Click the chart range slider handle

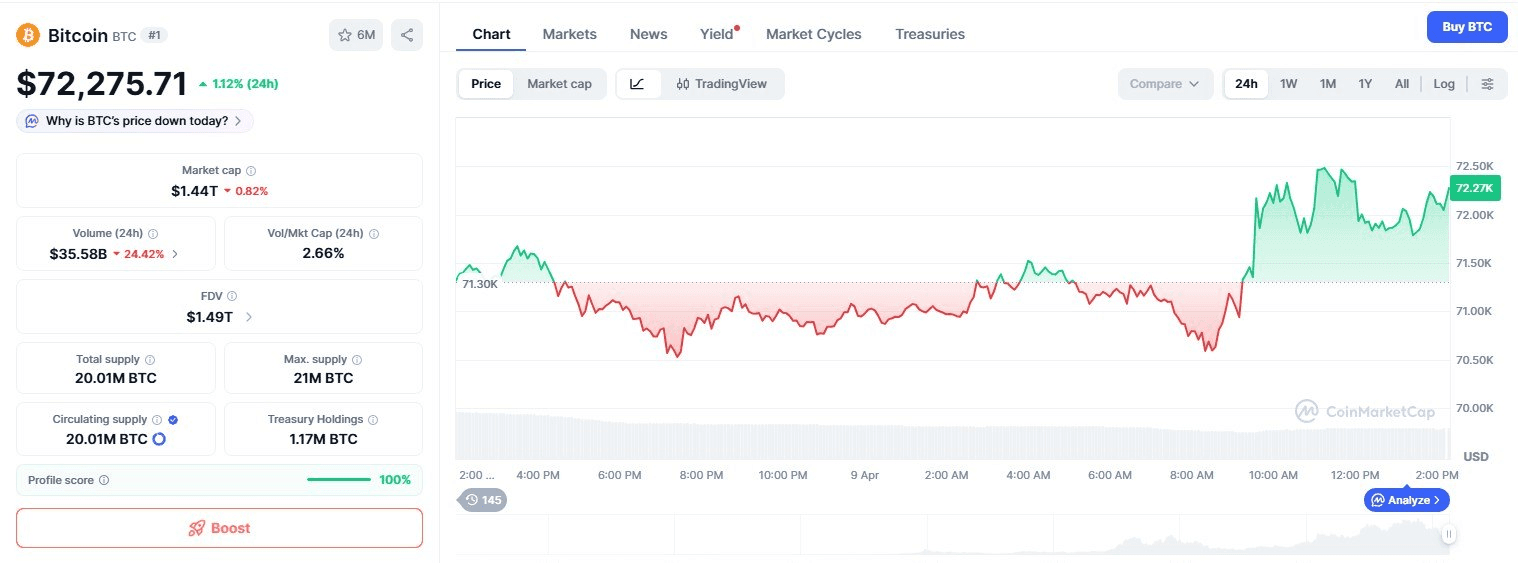(x=1448, y=535)
